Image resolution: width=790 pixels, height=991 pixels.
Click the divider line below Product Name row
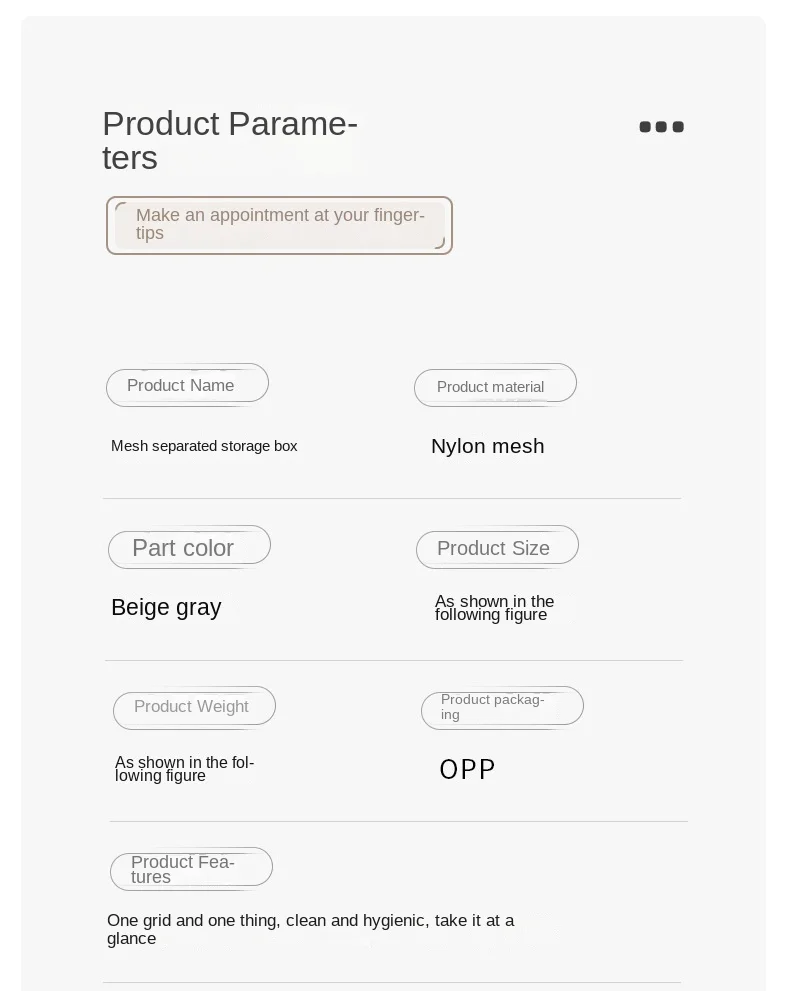tap(392, 499)
